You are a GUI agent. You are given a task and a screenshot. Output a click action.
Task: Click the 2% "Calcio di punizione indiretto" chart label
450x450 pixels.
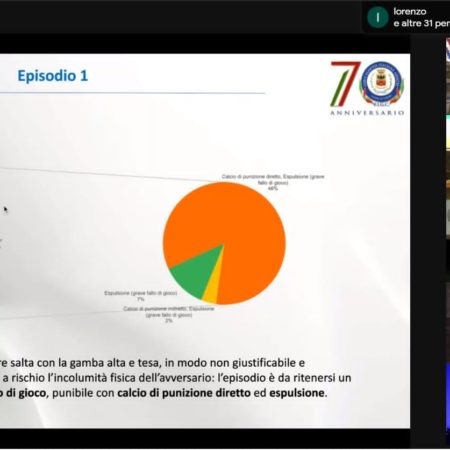169,315
